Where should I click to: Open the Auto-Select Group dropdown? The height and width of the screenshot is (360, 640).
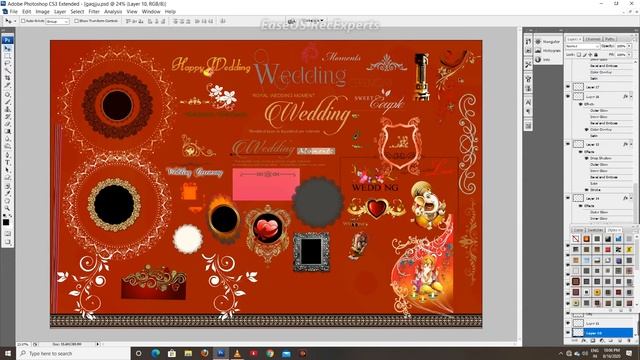(57, 21)
